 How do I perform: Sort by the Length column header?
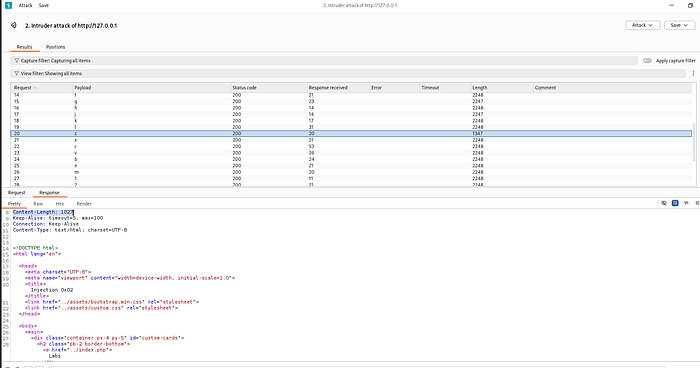click(502, 88)
